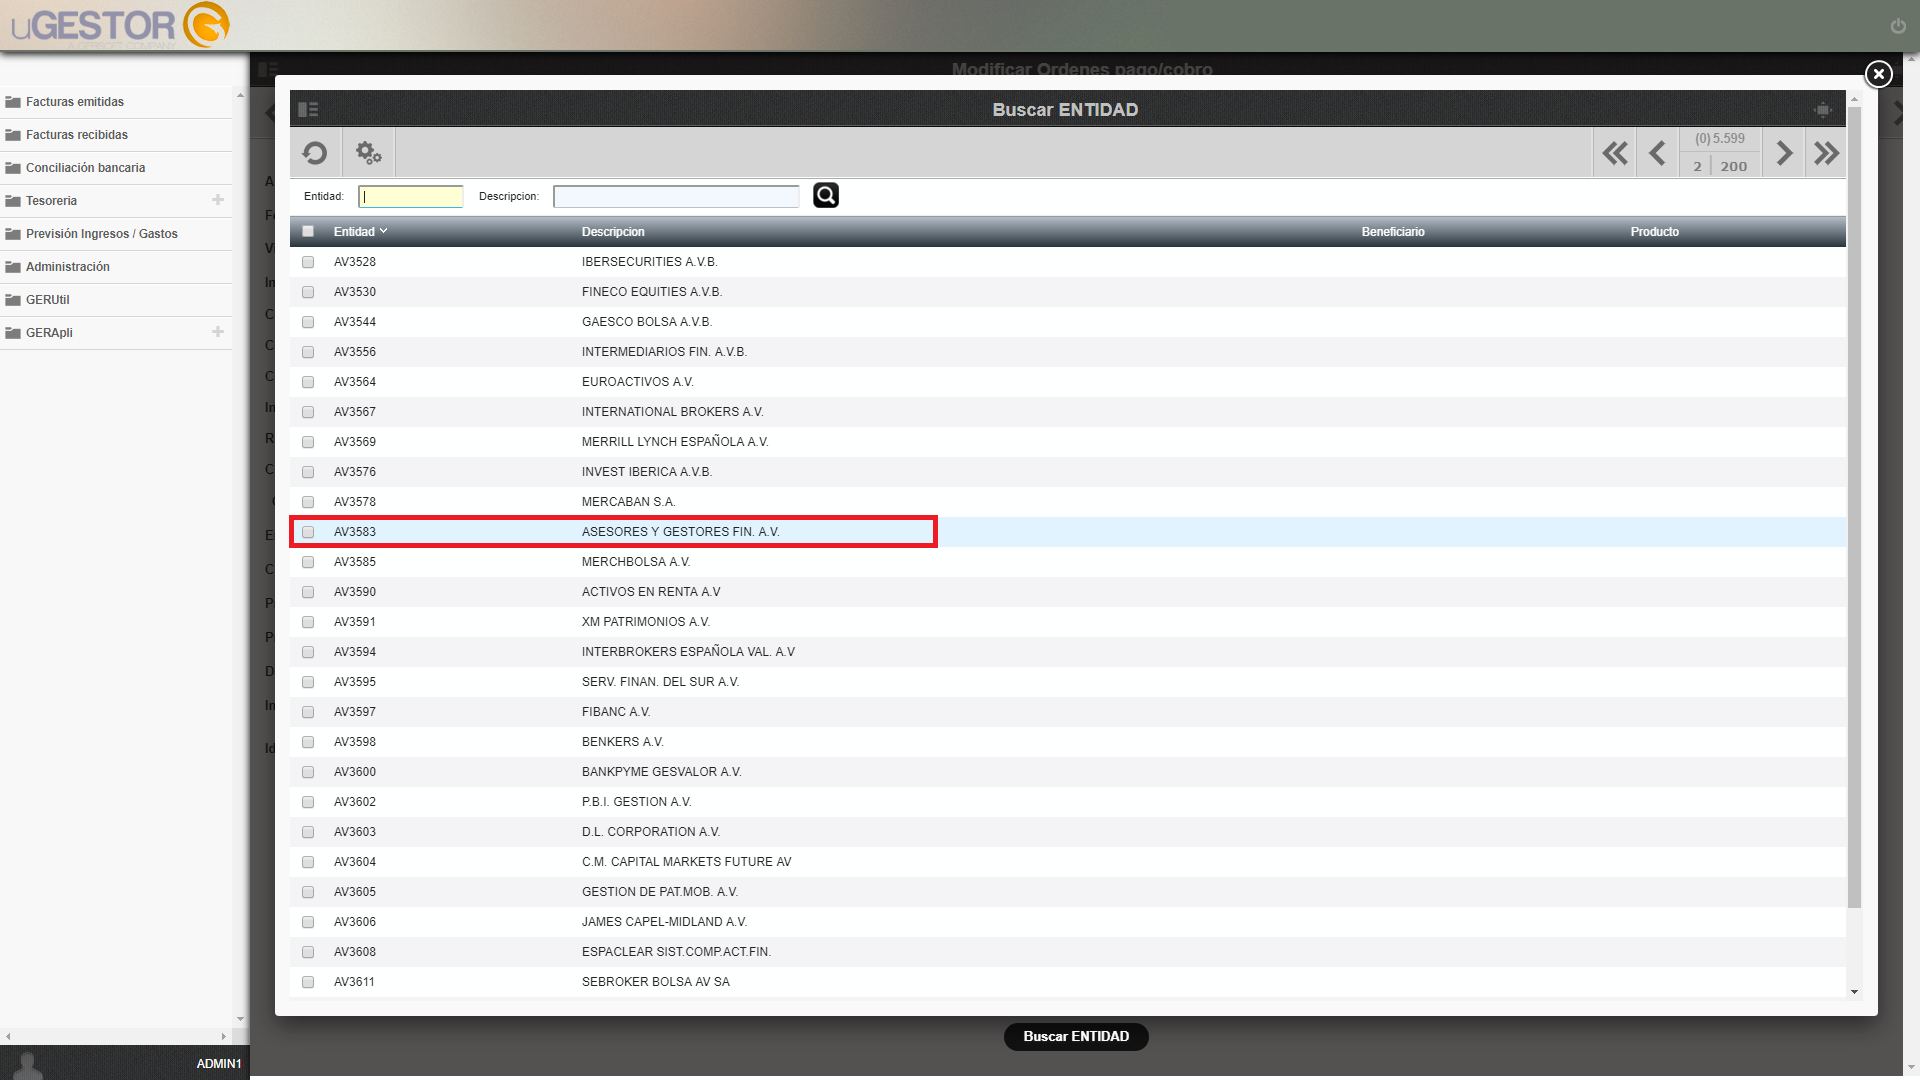Screen dimensions: 1920x1080
Task: Go to previous page arrow
Action: click(x=1657, y=153)
